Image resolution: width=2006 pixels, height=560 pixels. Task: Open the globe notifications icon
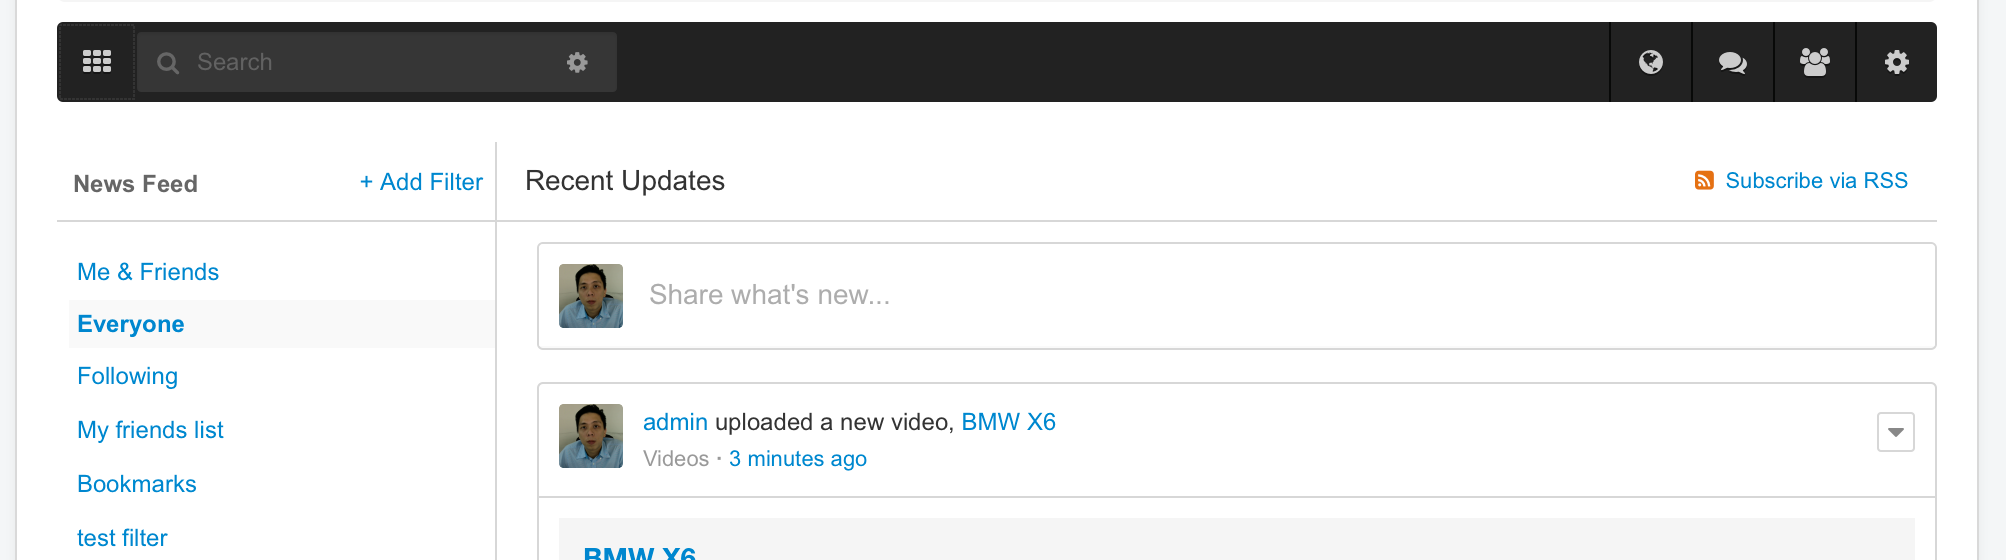(1651, 63)
